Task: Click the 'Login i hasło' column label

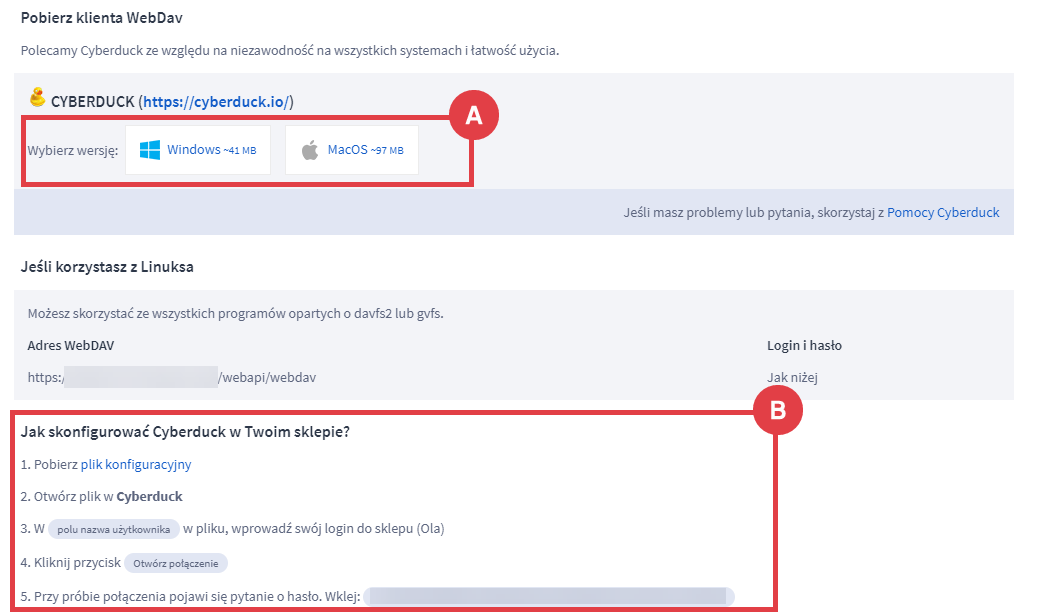Action: pyautogui.click(x=804, y=345)
